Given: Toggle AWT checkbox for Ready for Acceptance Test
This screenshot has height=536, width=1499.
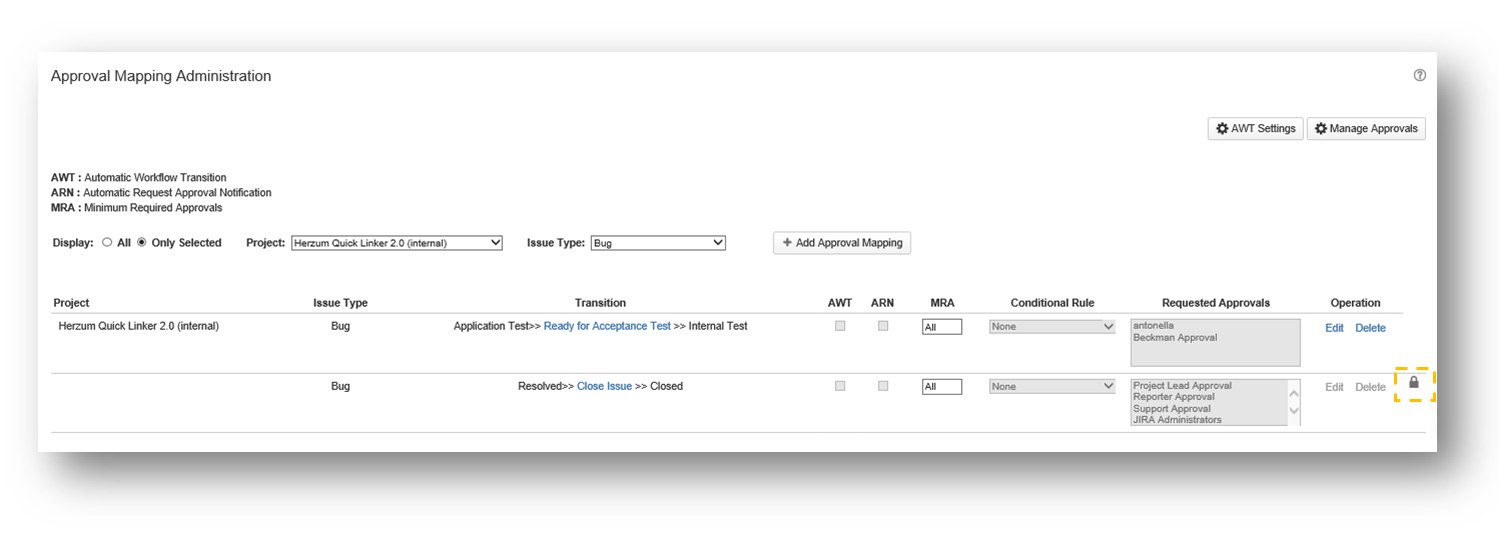Looking at the screenshot, I should [x=840, y=326].
